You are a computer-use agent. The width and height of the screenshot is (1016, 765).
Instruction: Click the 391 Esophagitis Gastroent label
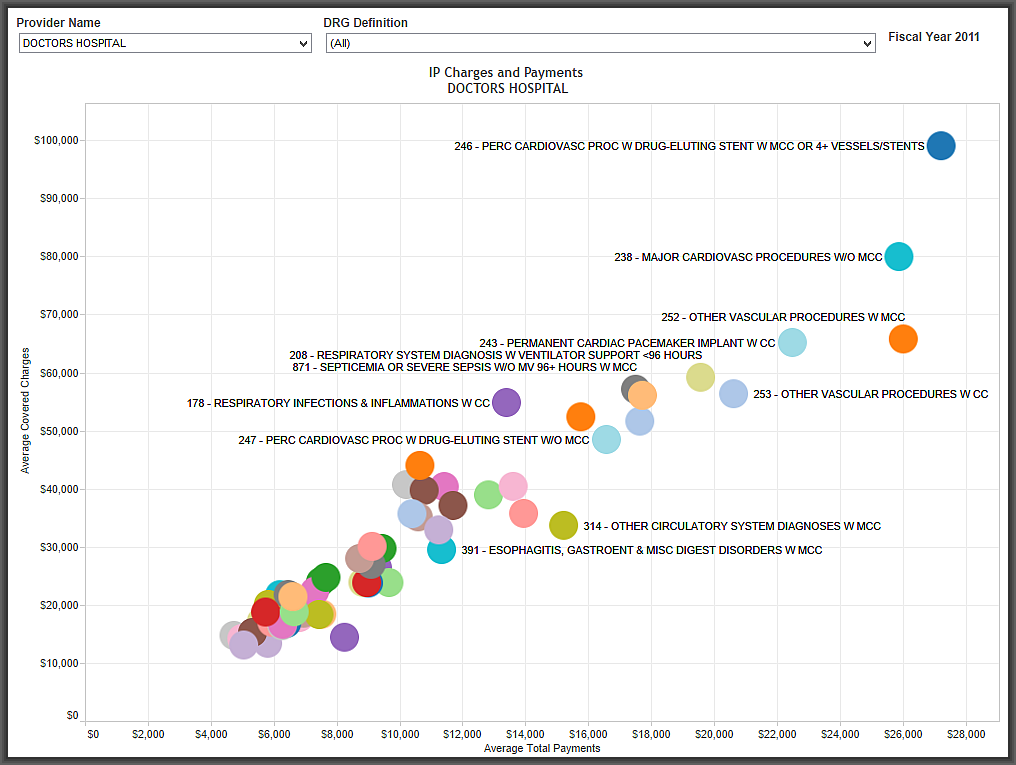click(x=641, y=550)
